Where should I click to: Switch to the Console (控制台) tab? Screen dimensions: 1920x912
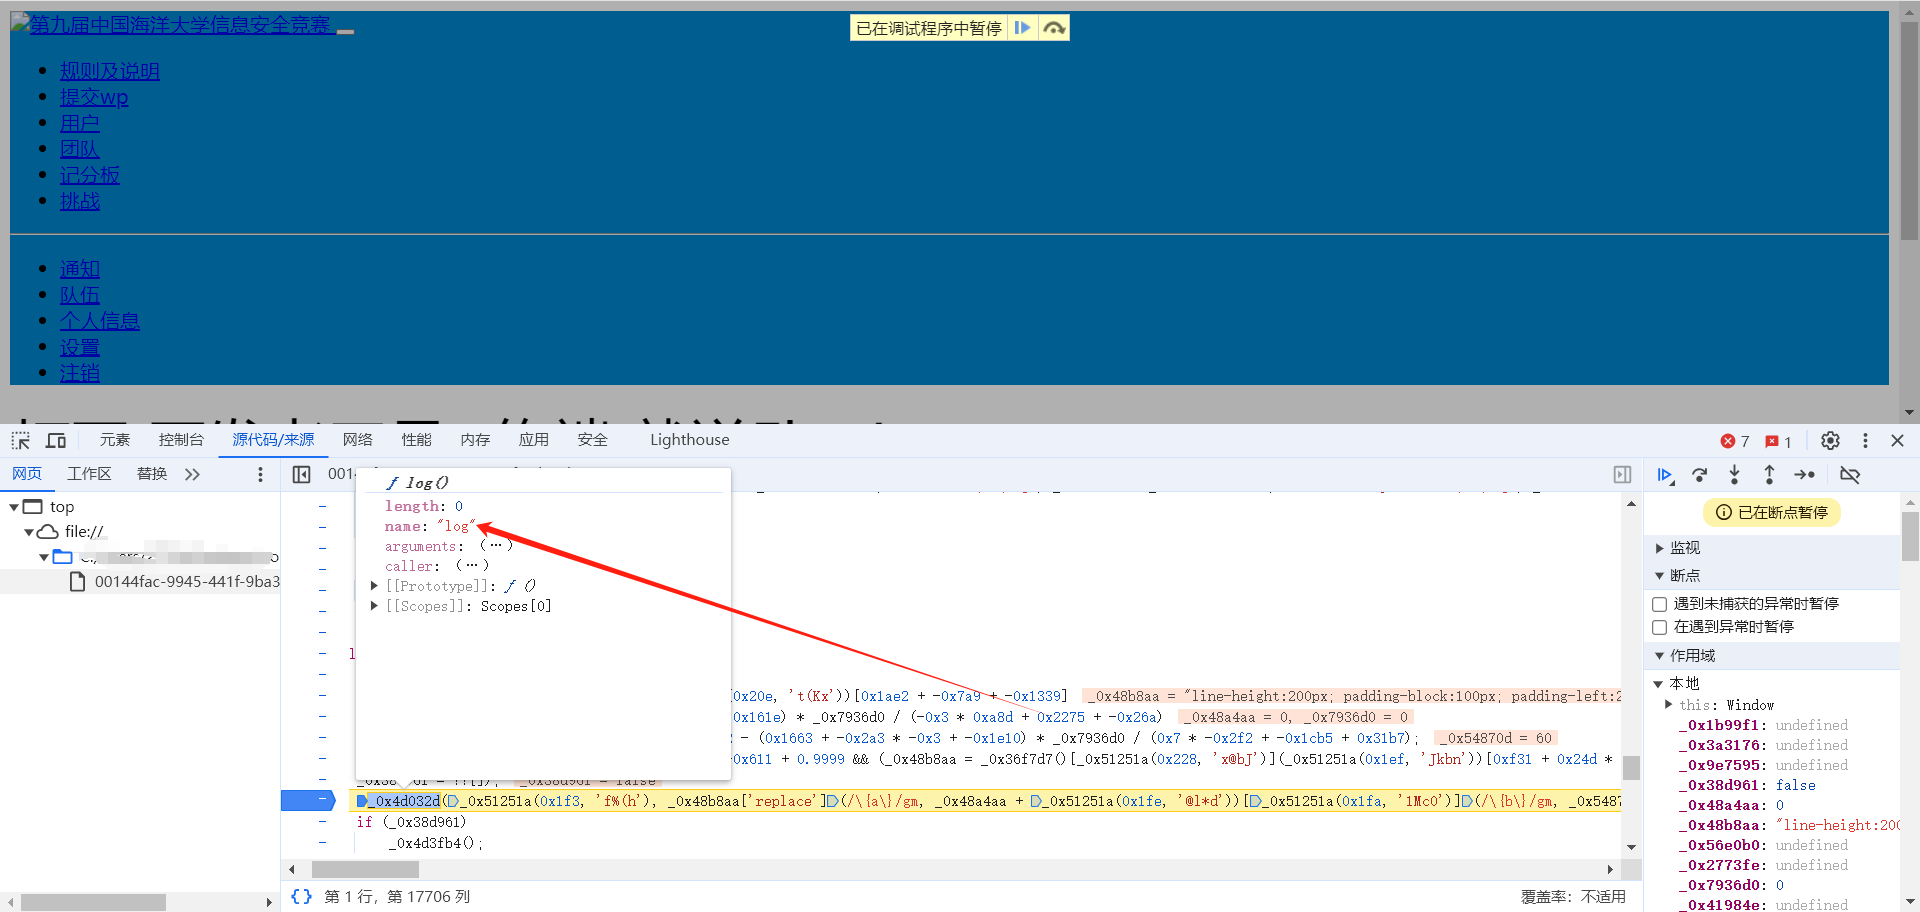coord(181,440)
